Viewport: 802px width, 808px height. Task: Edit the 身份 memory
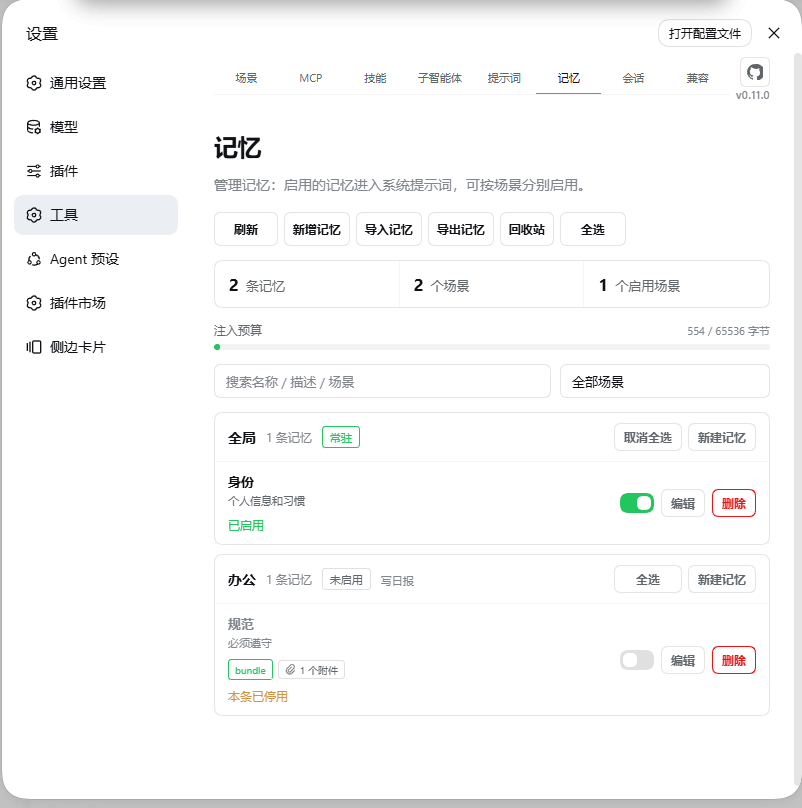(x=683, y=503)
